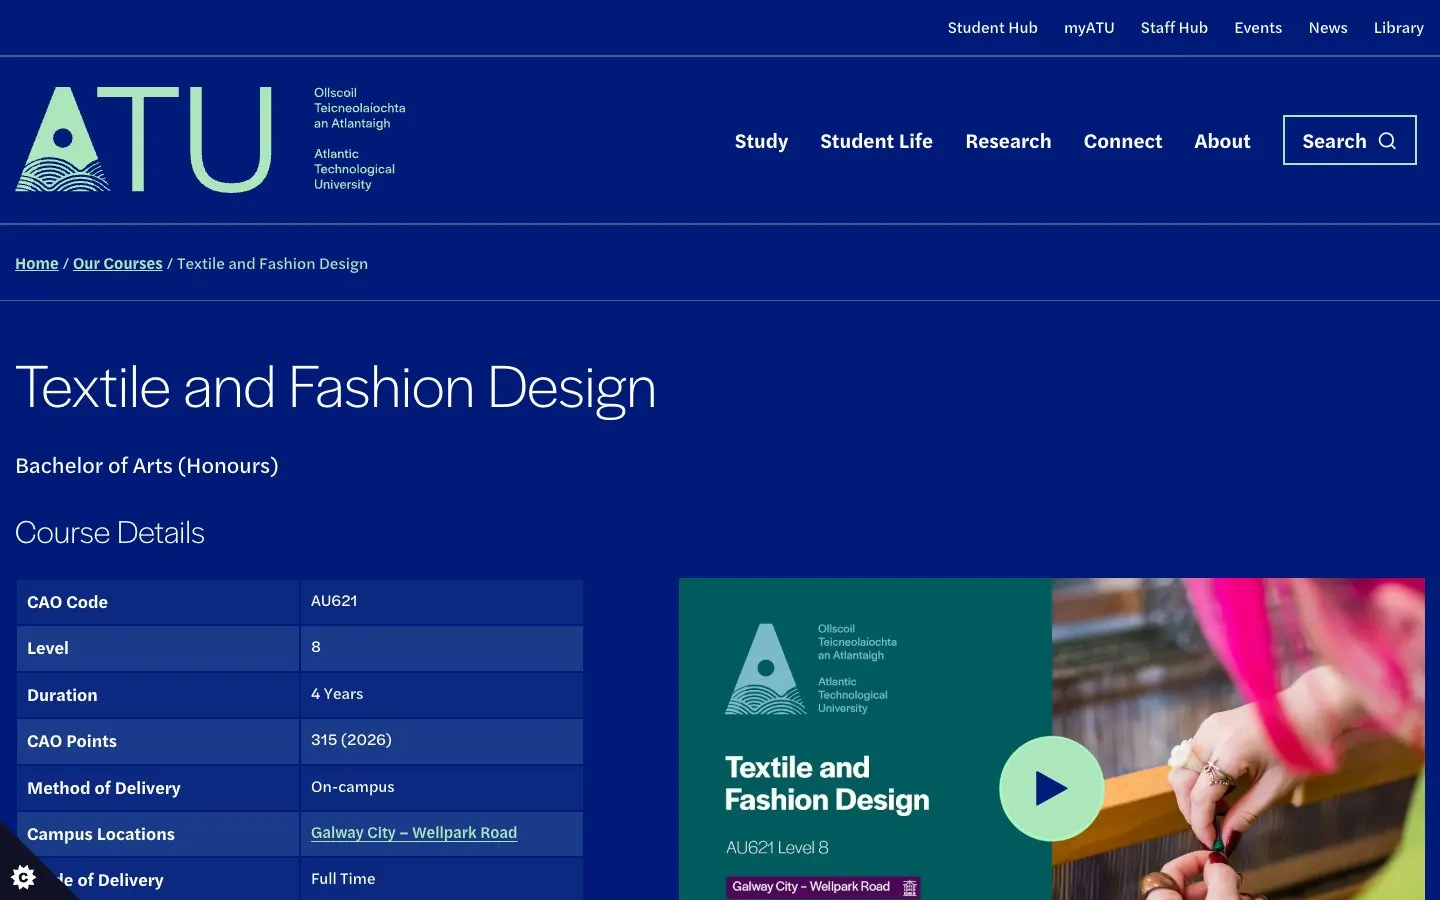
Task: Click the Home breadcrumb link
Action: coord(37,264)
